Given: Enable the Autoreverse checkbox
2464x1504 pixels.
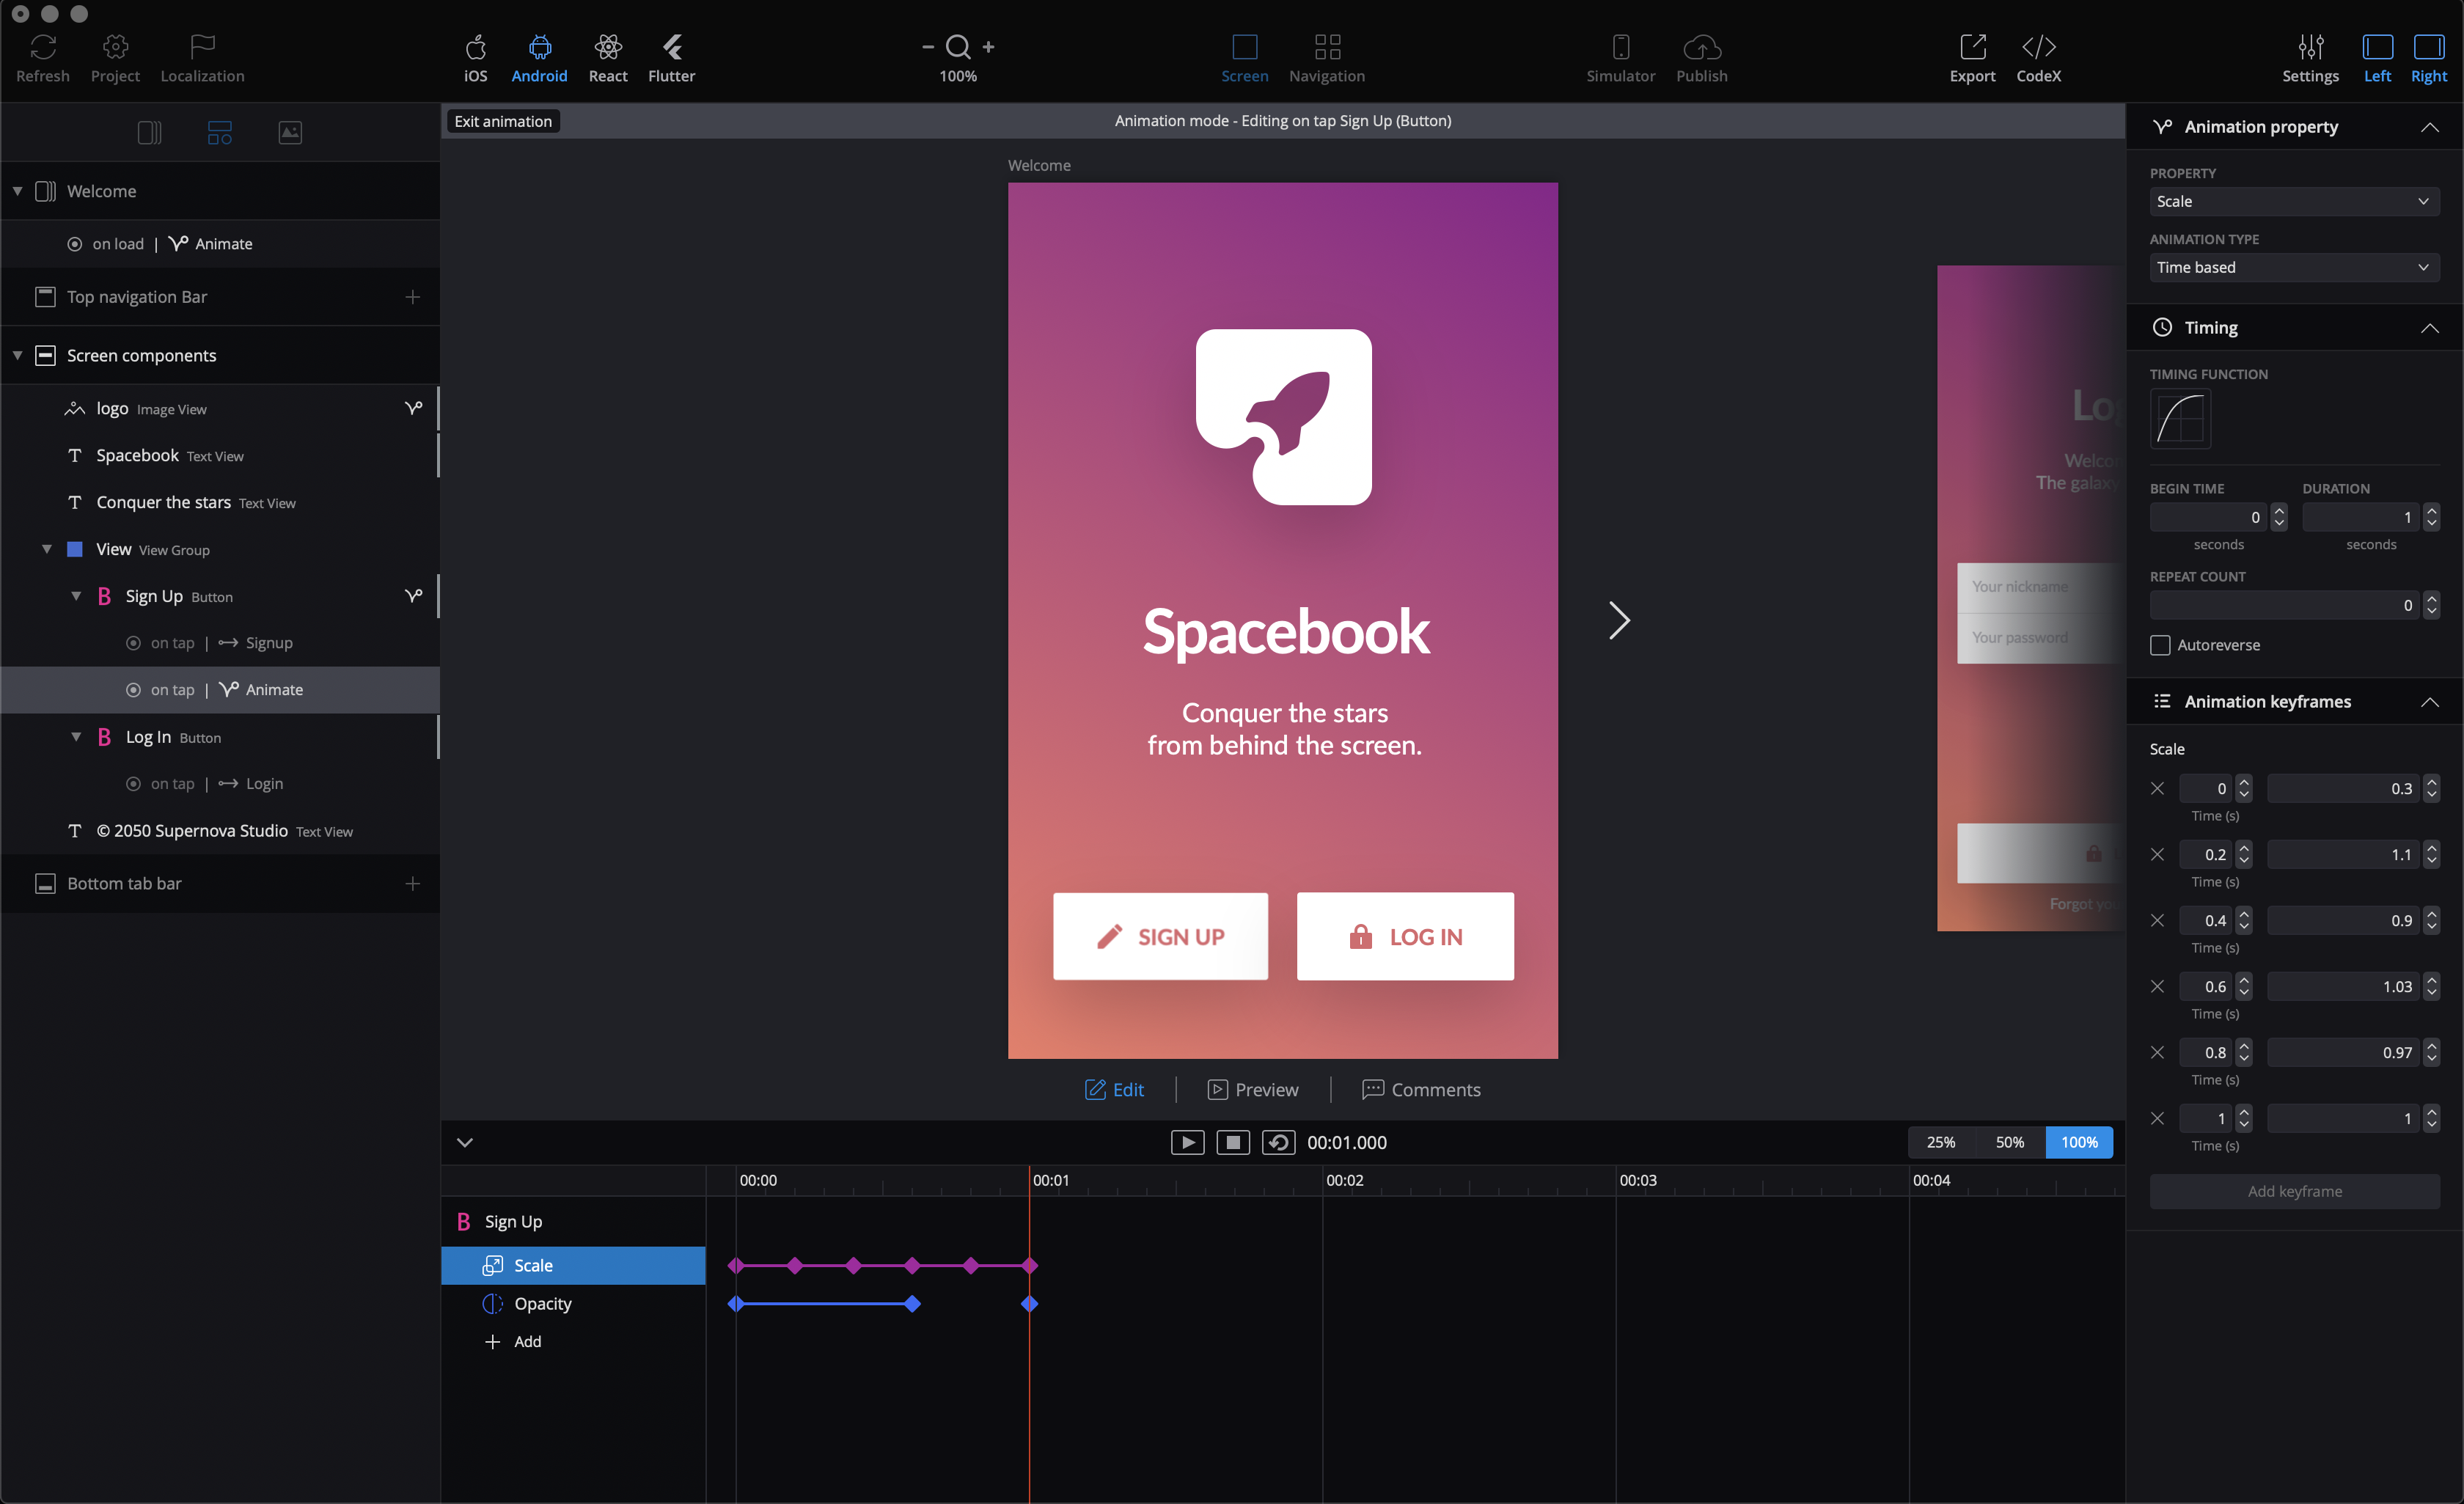Looking at the screenshot, I should click(2160, 645).
